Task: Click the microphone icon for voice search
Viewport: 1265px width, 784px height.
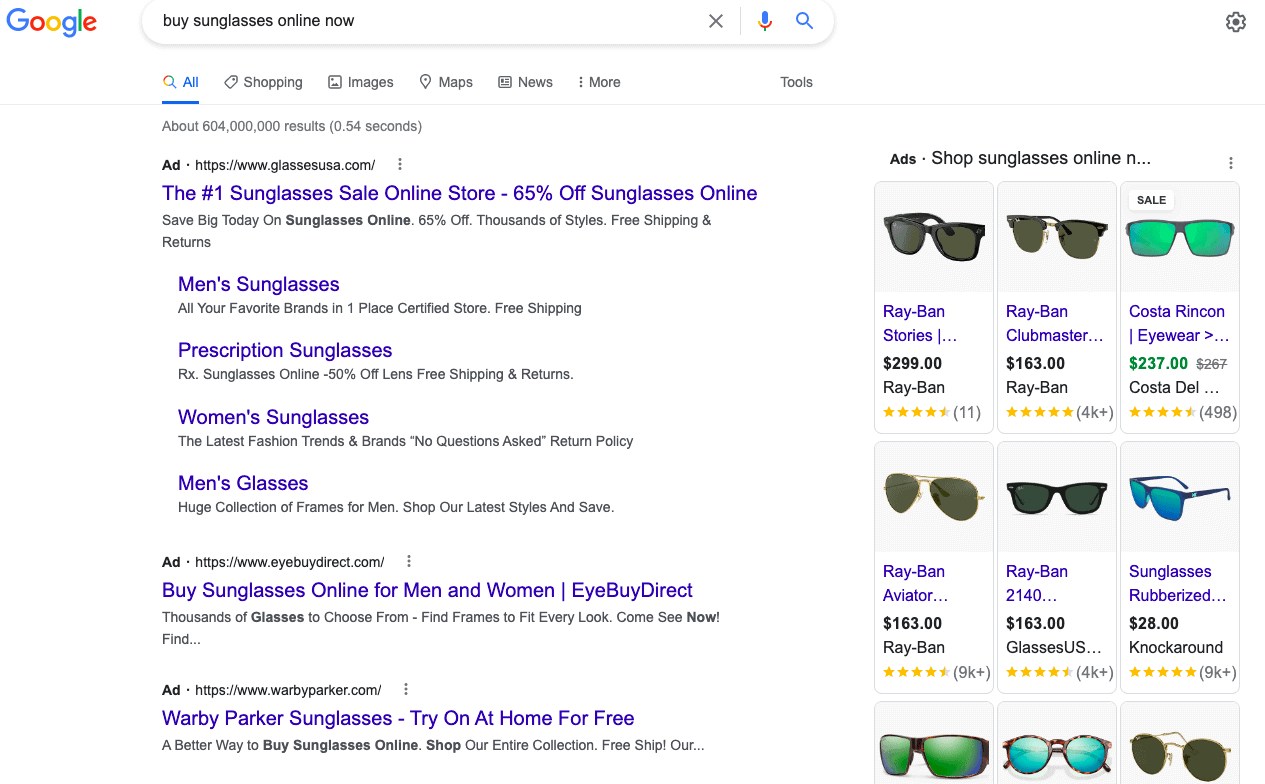Action: click(x=764, y=21)
